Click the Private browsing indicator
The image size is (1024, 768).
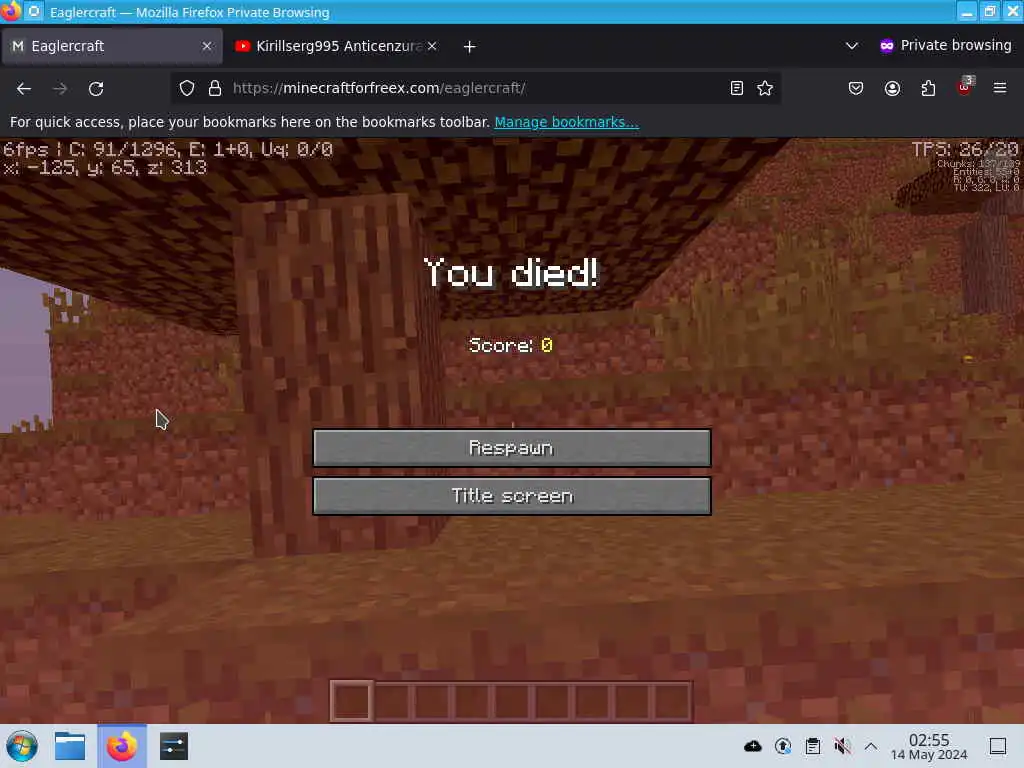click(945, 45)
